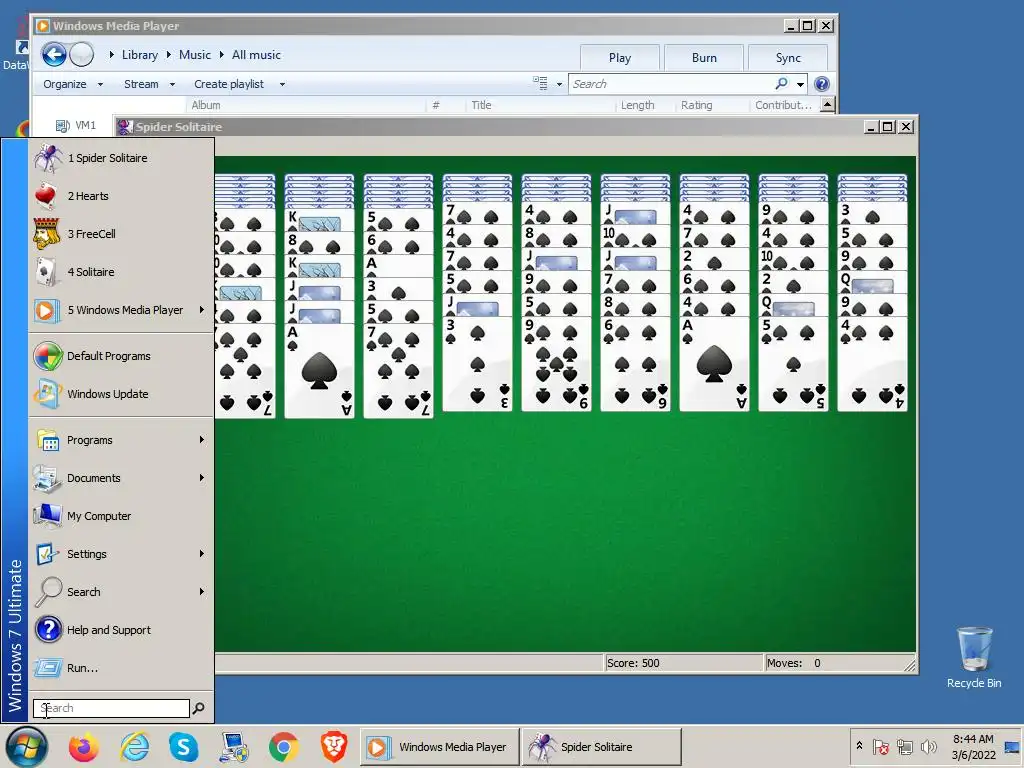The image size is (1024, 768).
Task: Click the Programs folder icon
Action: 48,440
